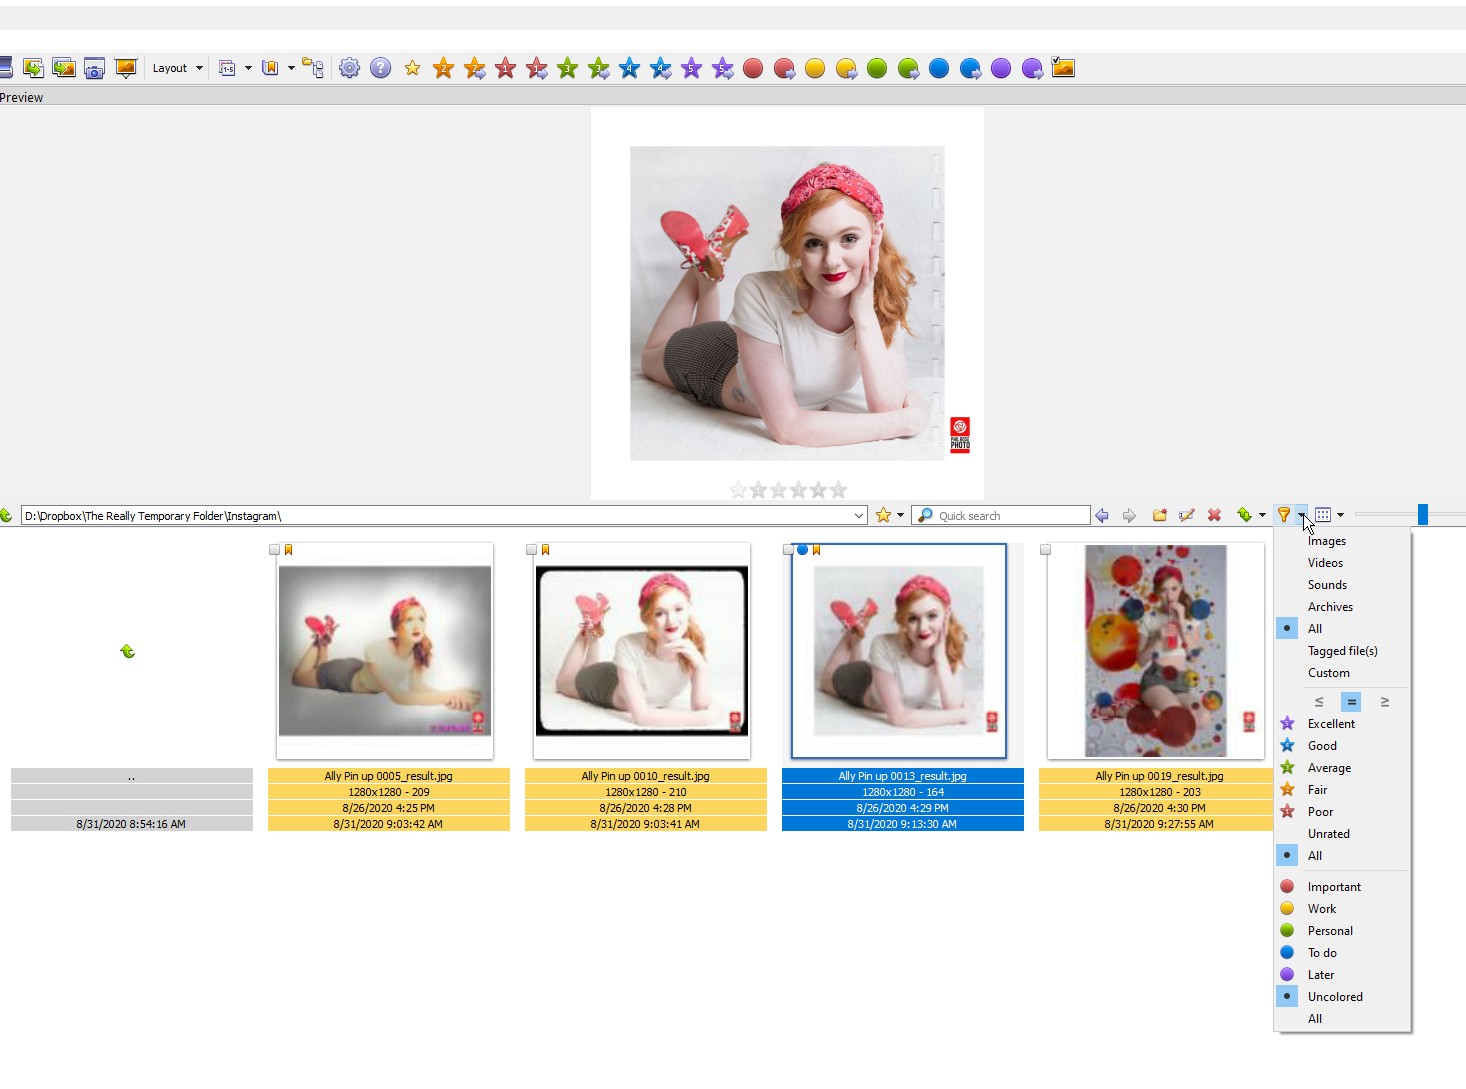Go back with the blue left arrow
Image resolution: width=1466 pixels, height=1089 pixels.
coord(1102,515)
